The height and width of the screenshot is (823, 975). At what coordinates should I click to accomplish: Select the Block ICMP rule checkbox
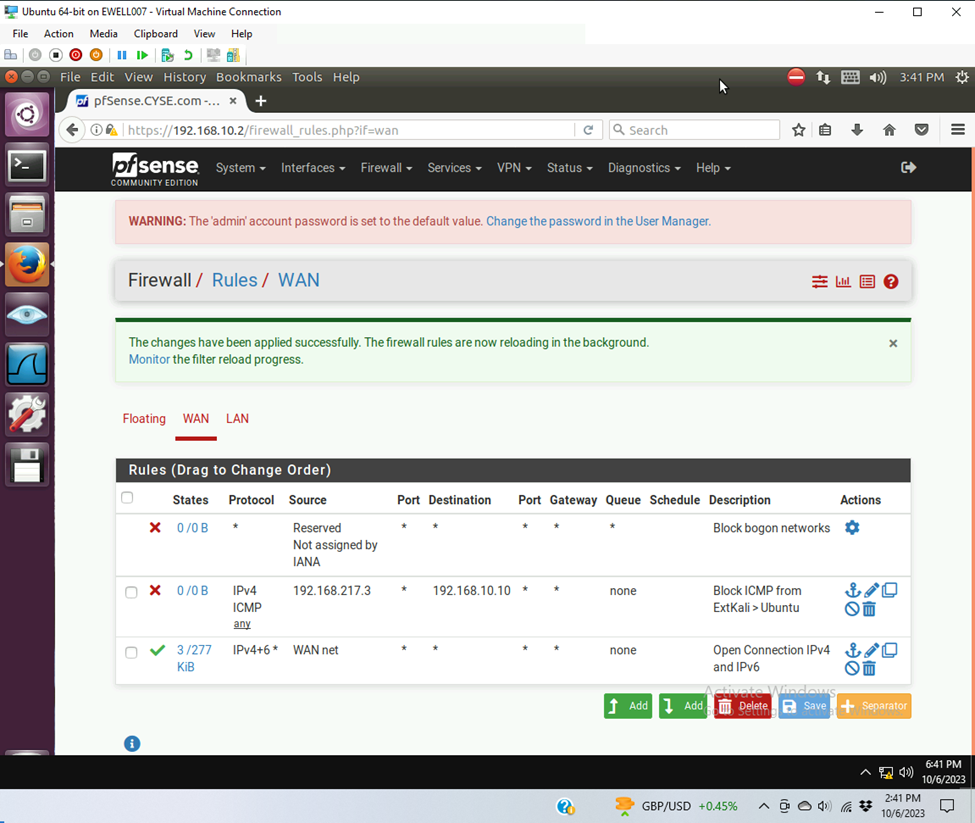point(131,592)
